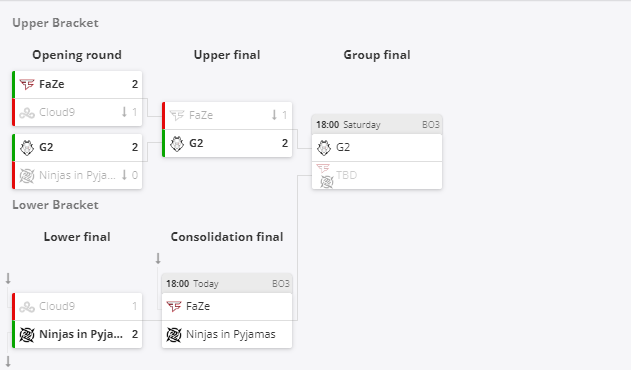The width and height of the screenshot is (631, 370).
Task: Click Ninjas in Pyjamas logo in Consolidation final
Action: pyautogui.click(x=174, y=335)
